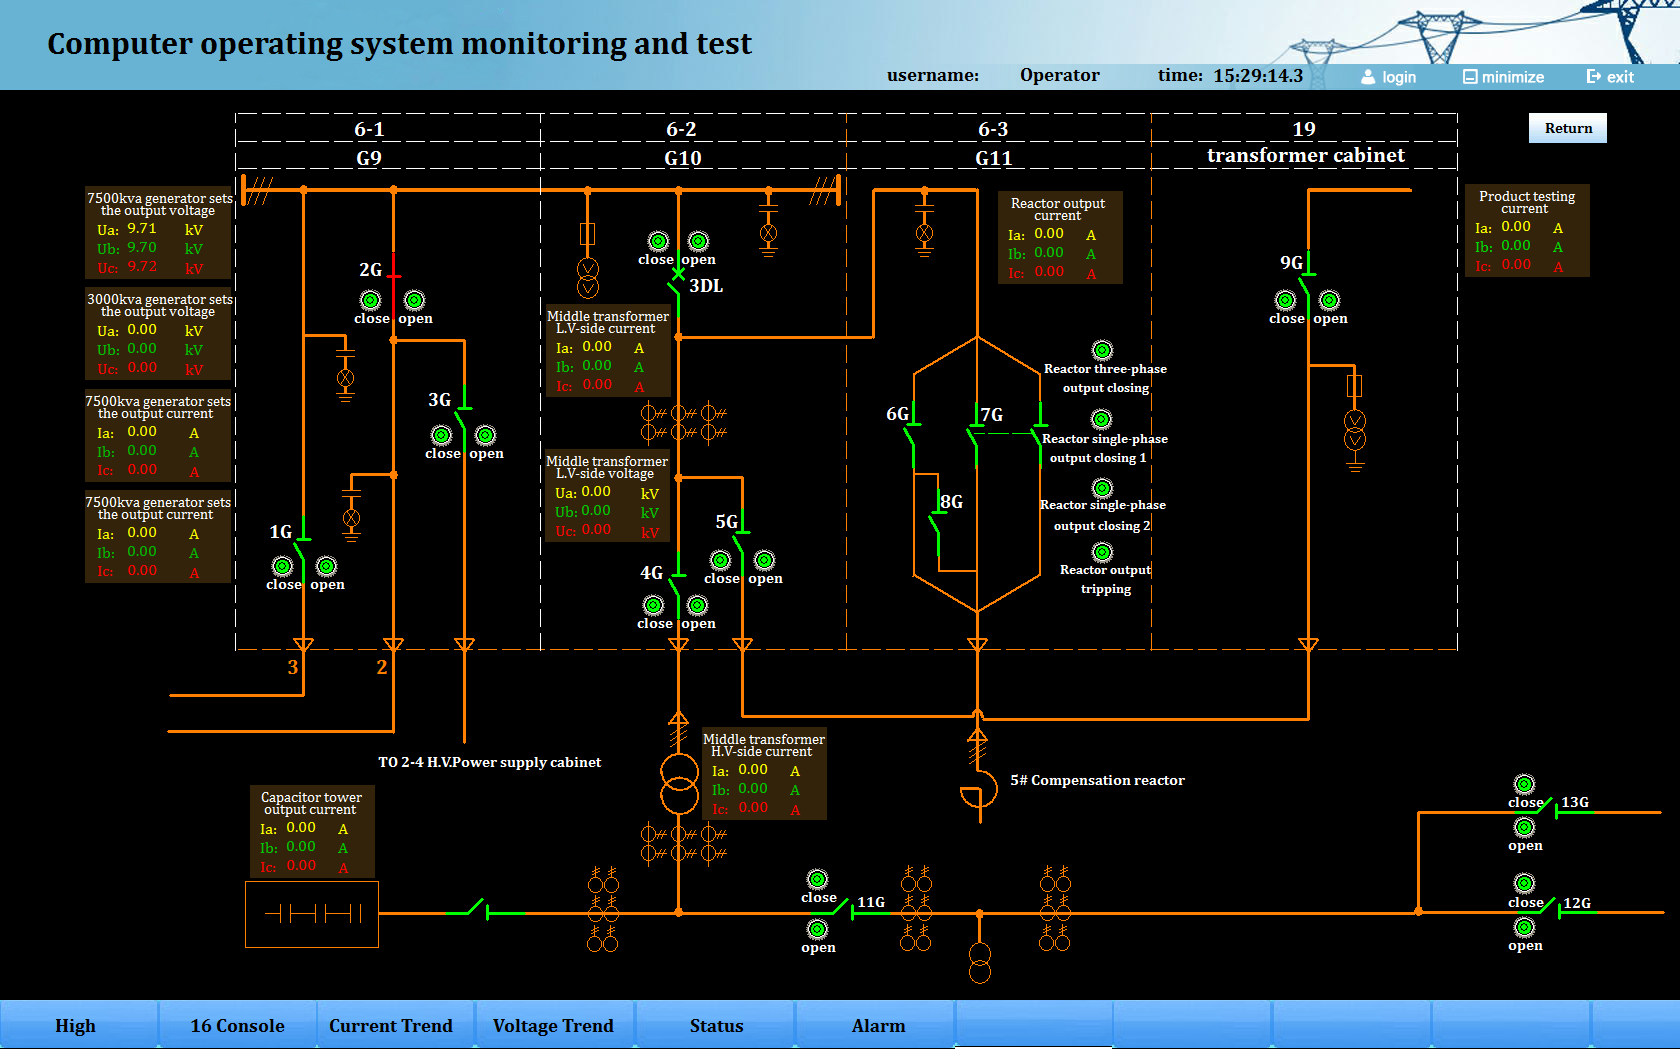
Task: Go to the 16 Console tab
Action: (237, 1026)
